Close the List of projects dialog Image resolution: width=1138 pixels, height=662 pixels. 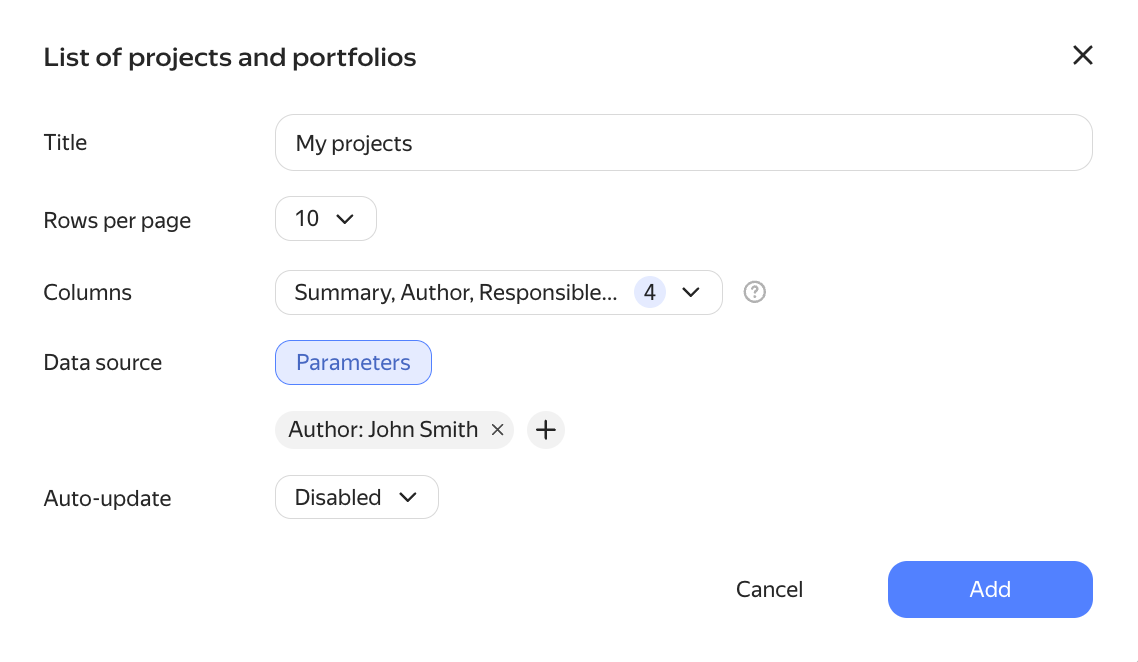point(1082,55)
